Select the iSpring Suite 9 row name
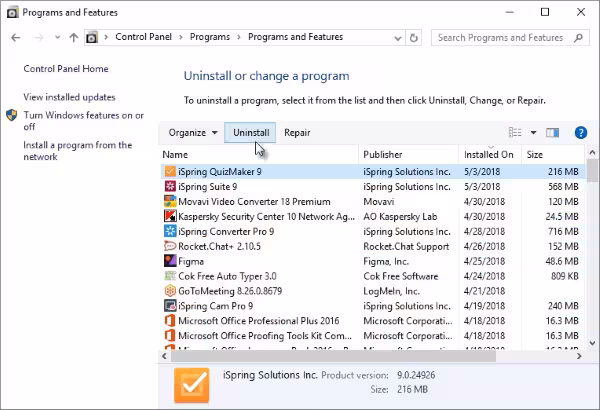The height and width of the screenshot is (410, 600). point(207,187)
